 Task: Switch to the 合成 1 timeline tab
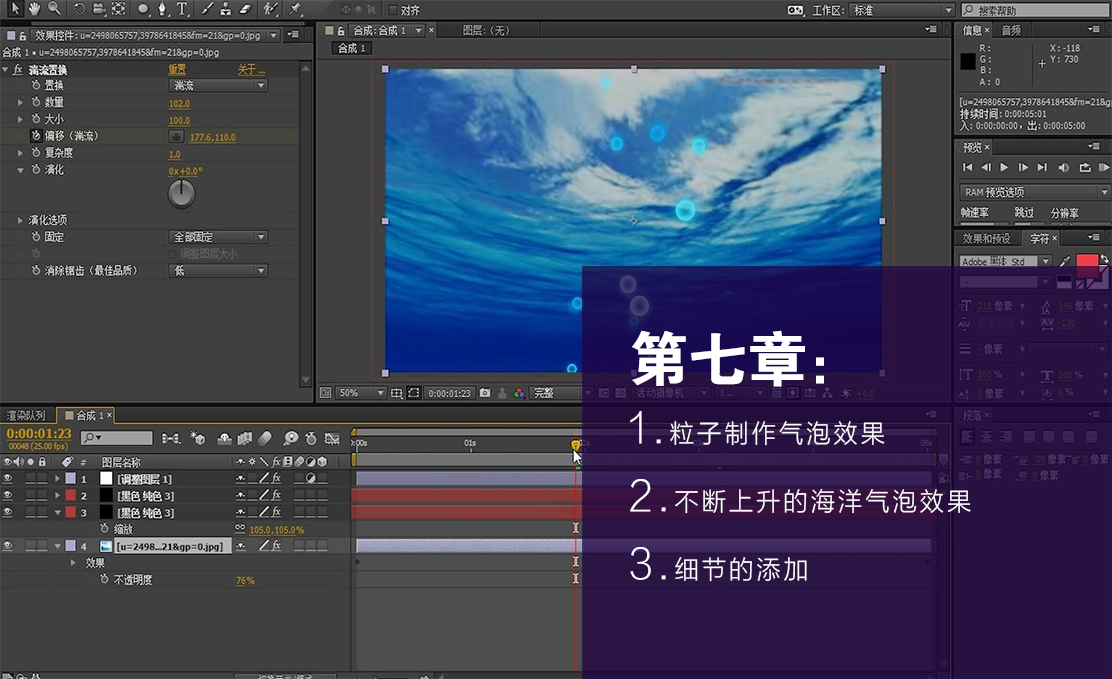pyautogui.click(x=85, y=415)
